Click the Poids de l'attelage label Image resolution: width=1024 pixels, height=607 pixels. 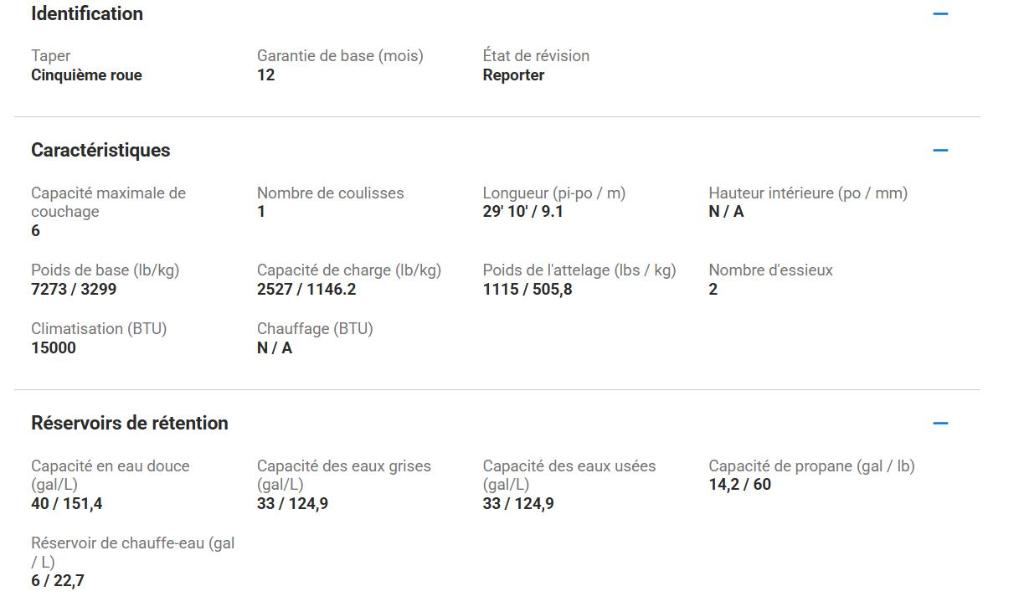pos(579,271)
